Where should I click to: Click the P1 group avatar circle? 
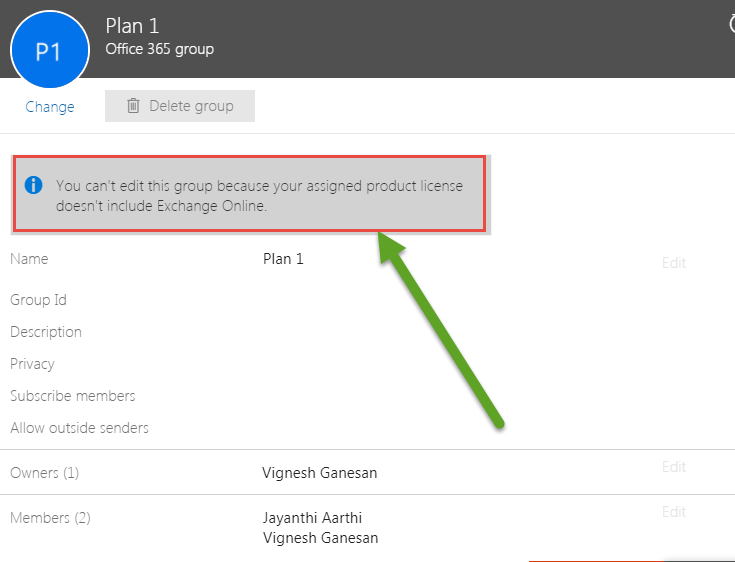point(49,52)
